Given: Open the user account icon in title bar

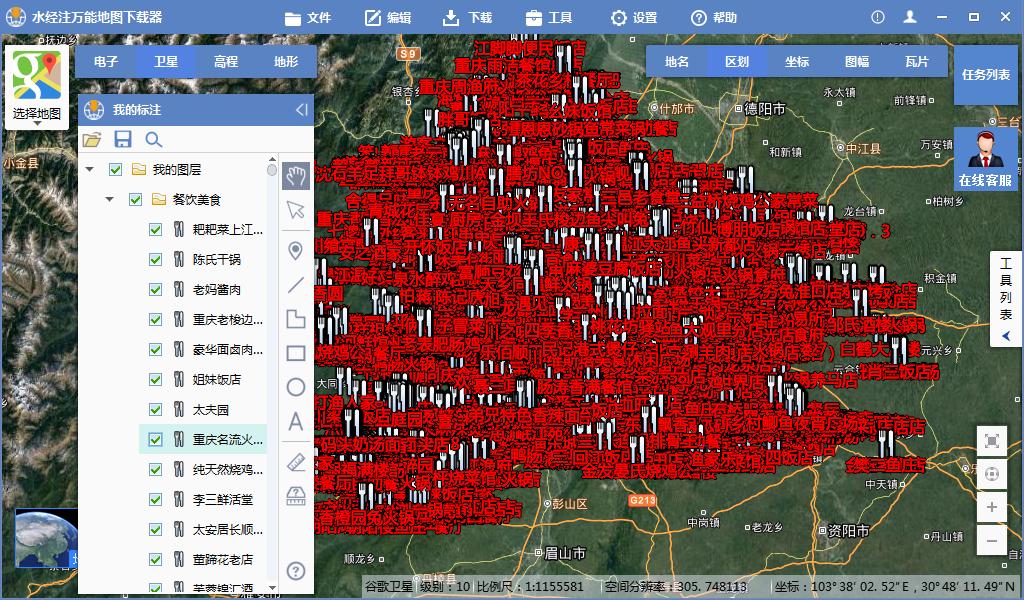Looking at the screenshot, I should pyautogui.click(x=910, y=18).
